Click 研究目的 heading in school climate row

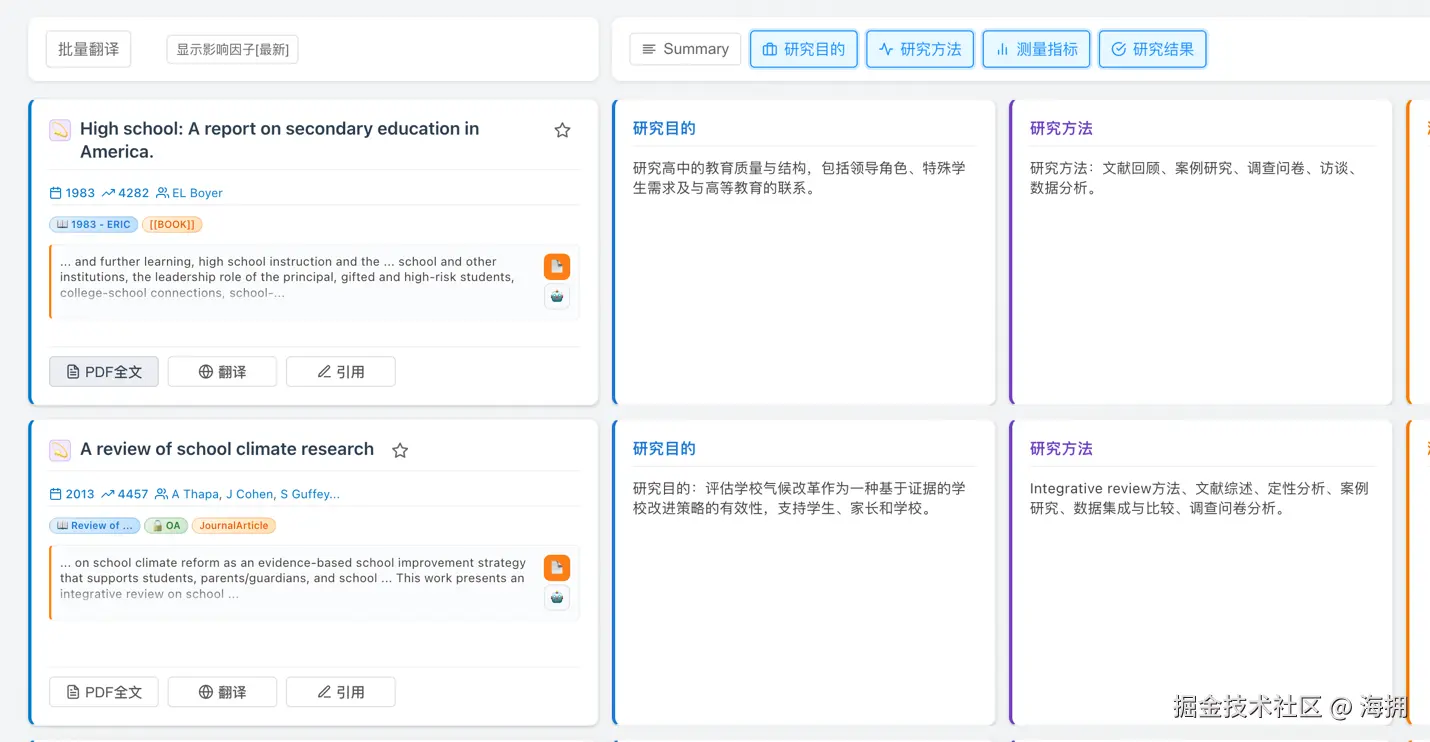click(664, 449)
